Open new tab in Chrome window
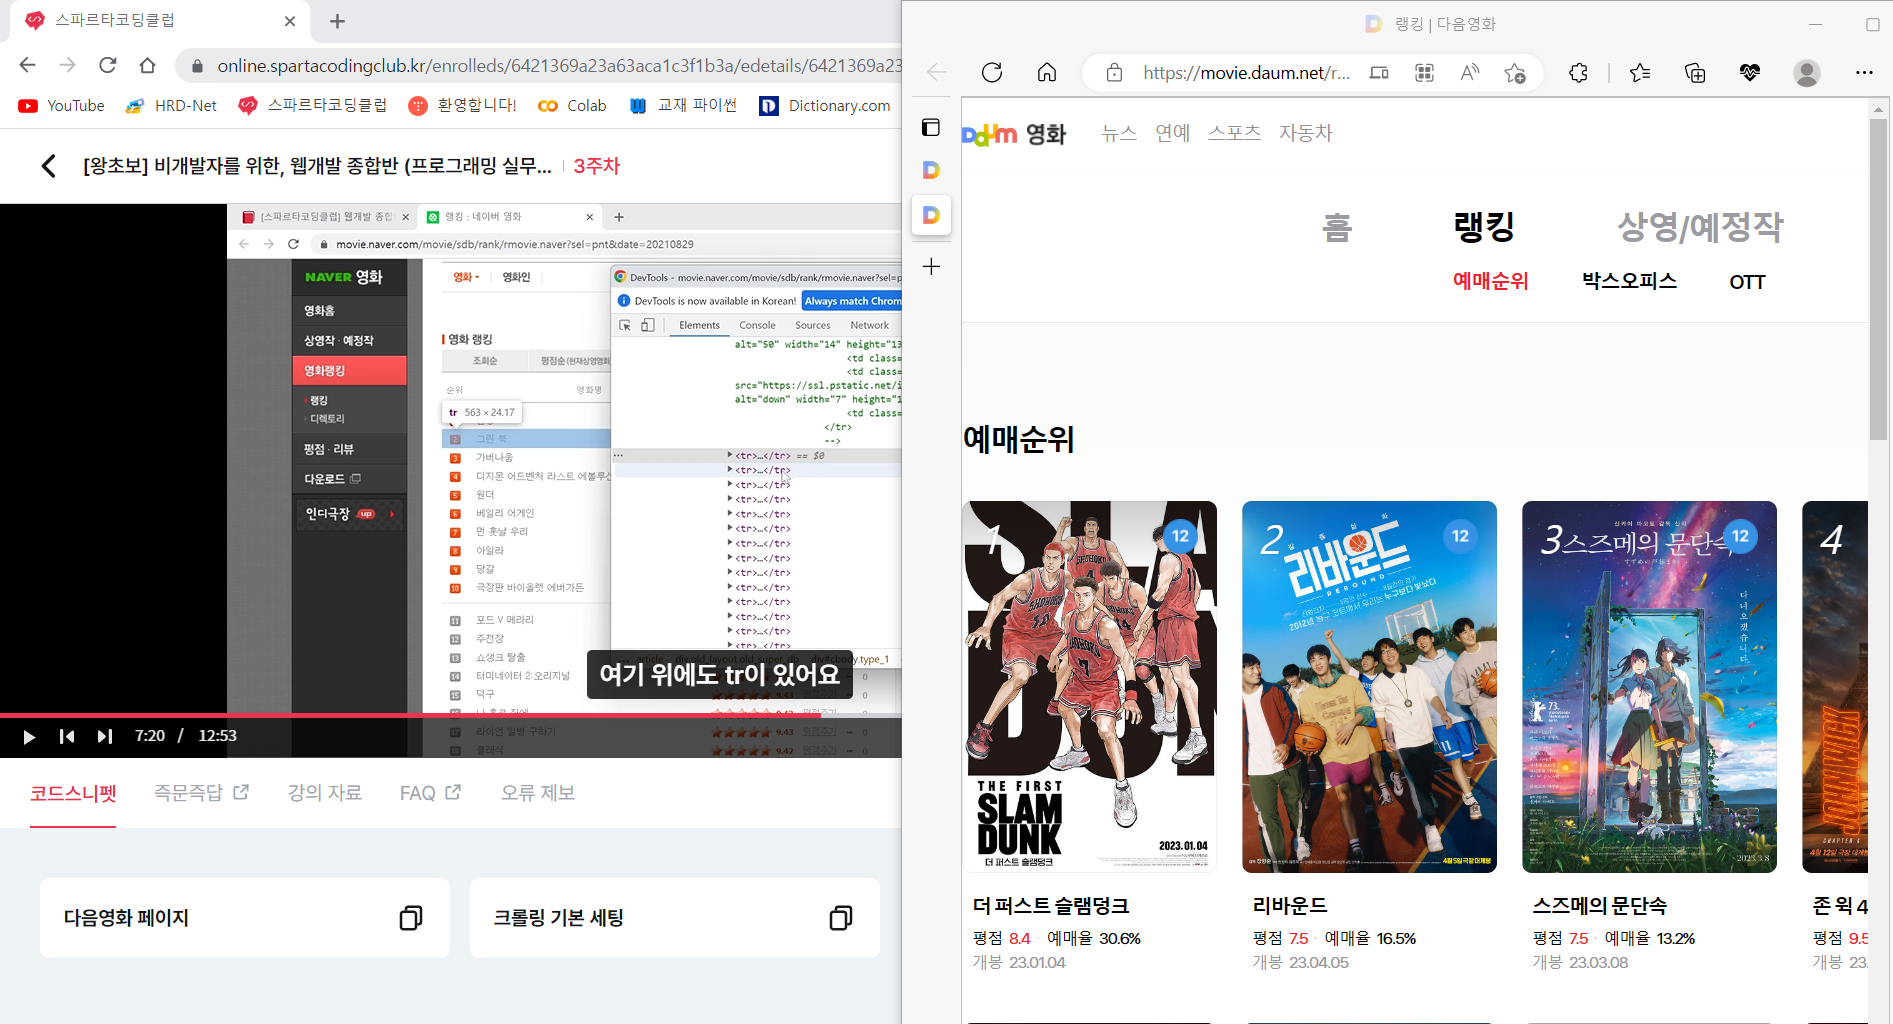Image resolution: width=1893 pixels, height=1024 pixels. click(x=337, y=21)
